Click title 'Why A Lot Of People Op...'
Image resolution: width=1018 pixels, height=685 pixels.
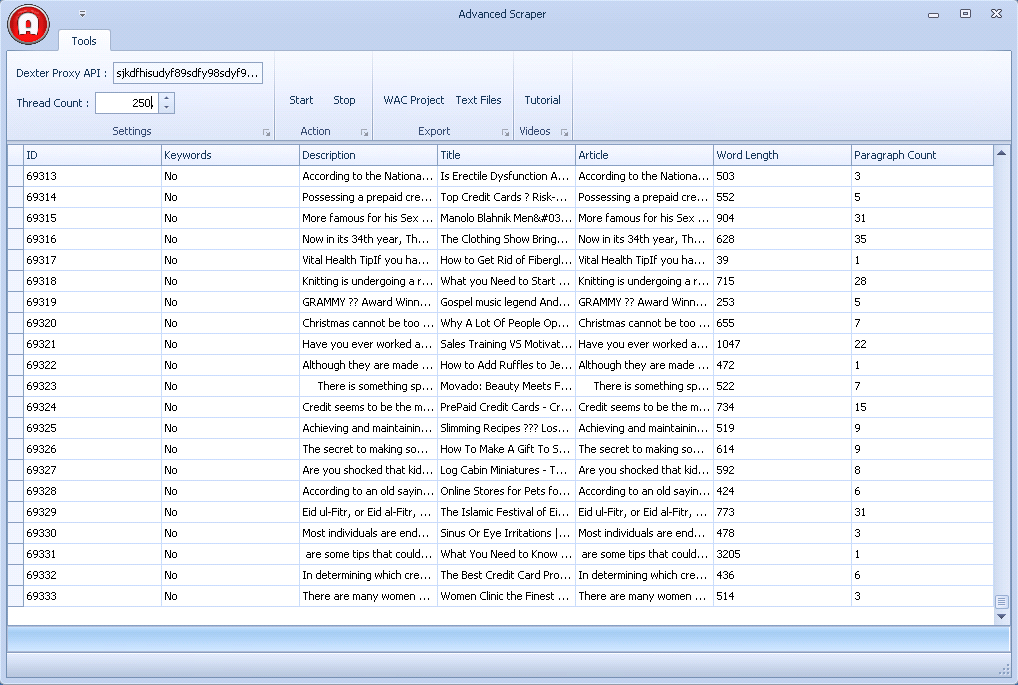click(x=506, y=323)
